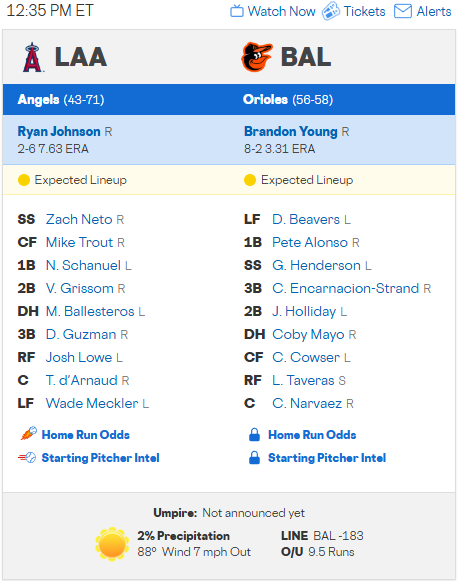Click the Orioles bird logo
458x581 pixels.
(256, 57)
